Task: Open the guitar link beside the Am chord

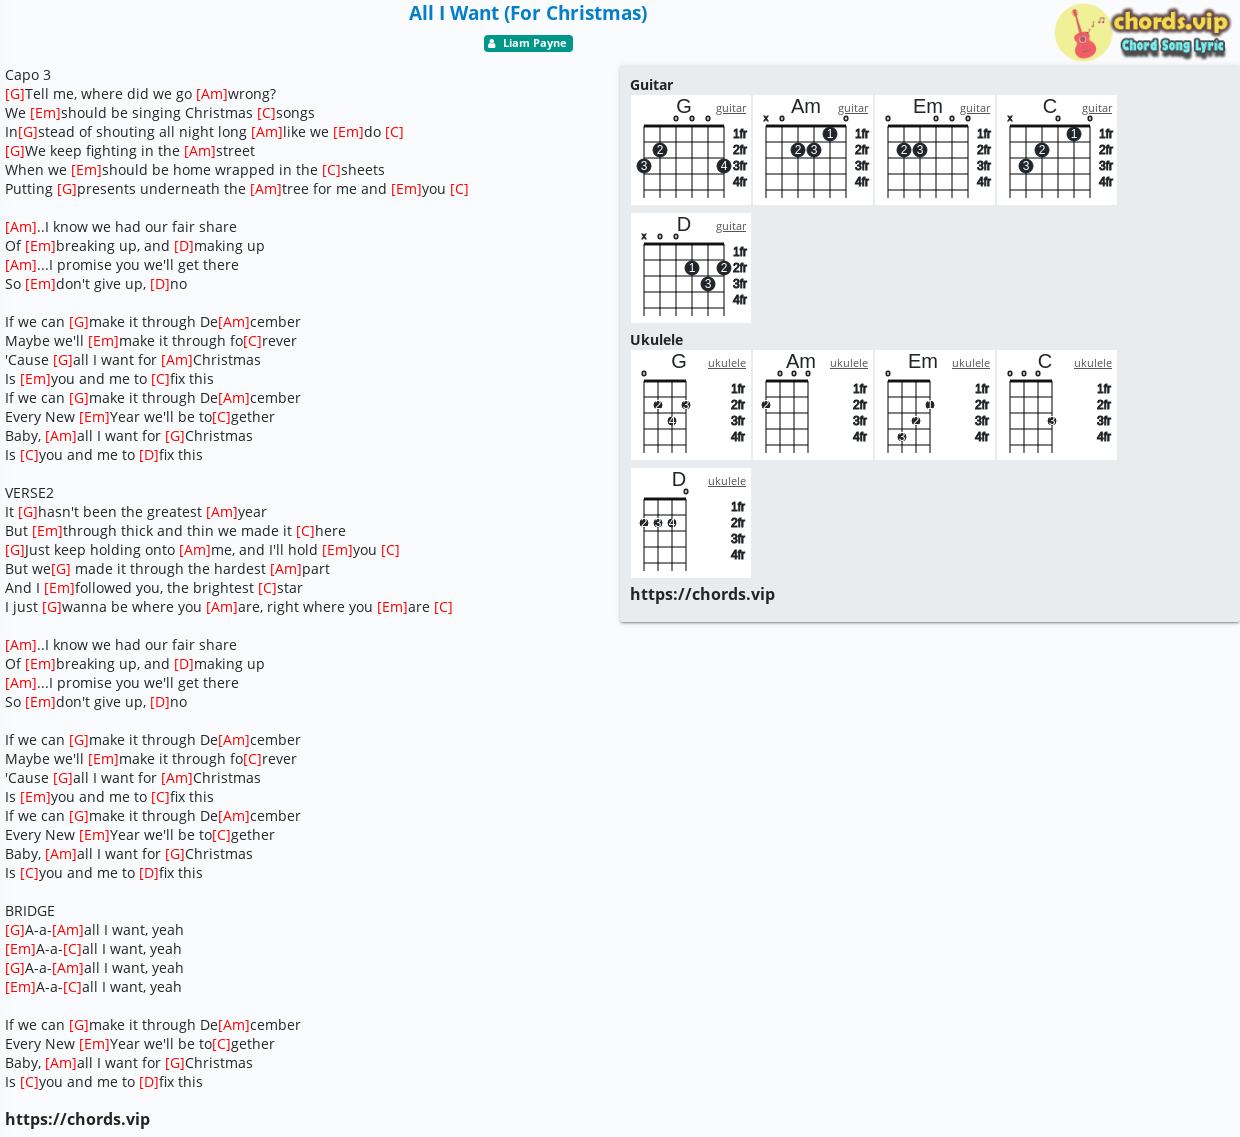Action: (853, 108)
